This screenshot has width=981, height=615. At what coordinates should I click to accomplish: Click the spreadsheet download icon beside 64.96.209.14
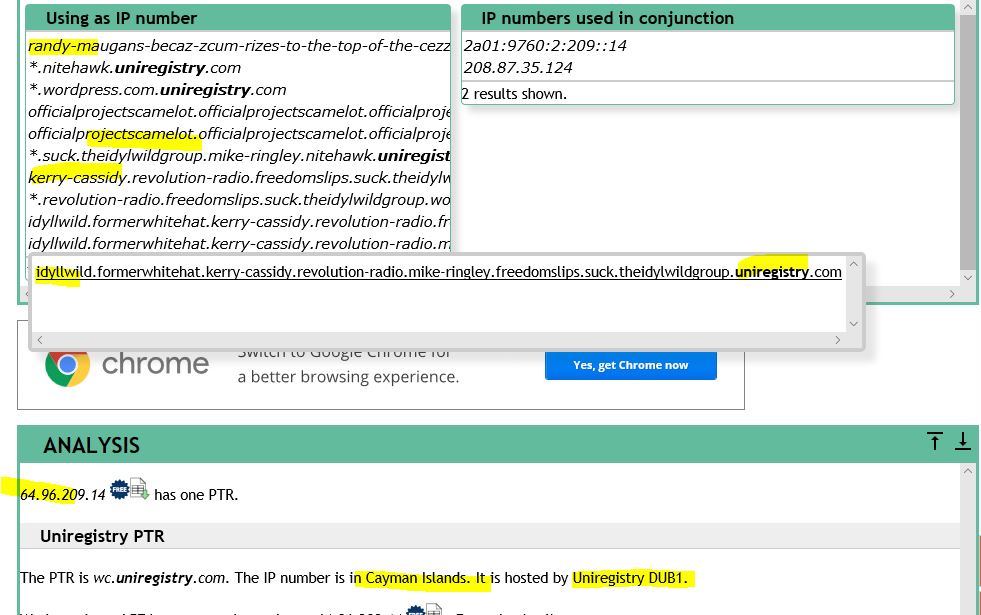[139, 489]
